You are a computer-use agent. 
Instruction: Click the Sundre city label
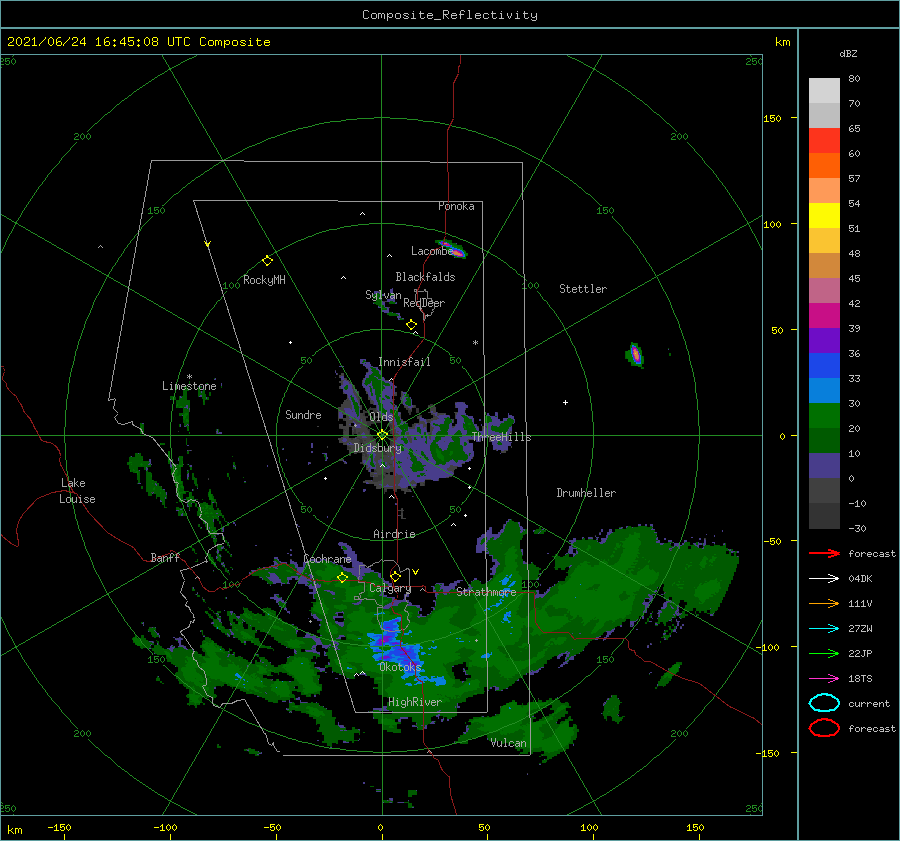[x=303, y=414]
